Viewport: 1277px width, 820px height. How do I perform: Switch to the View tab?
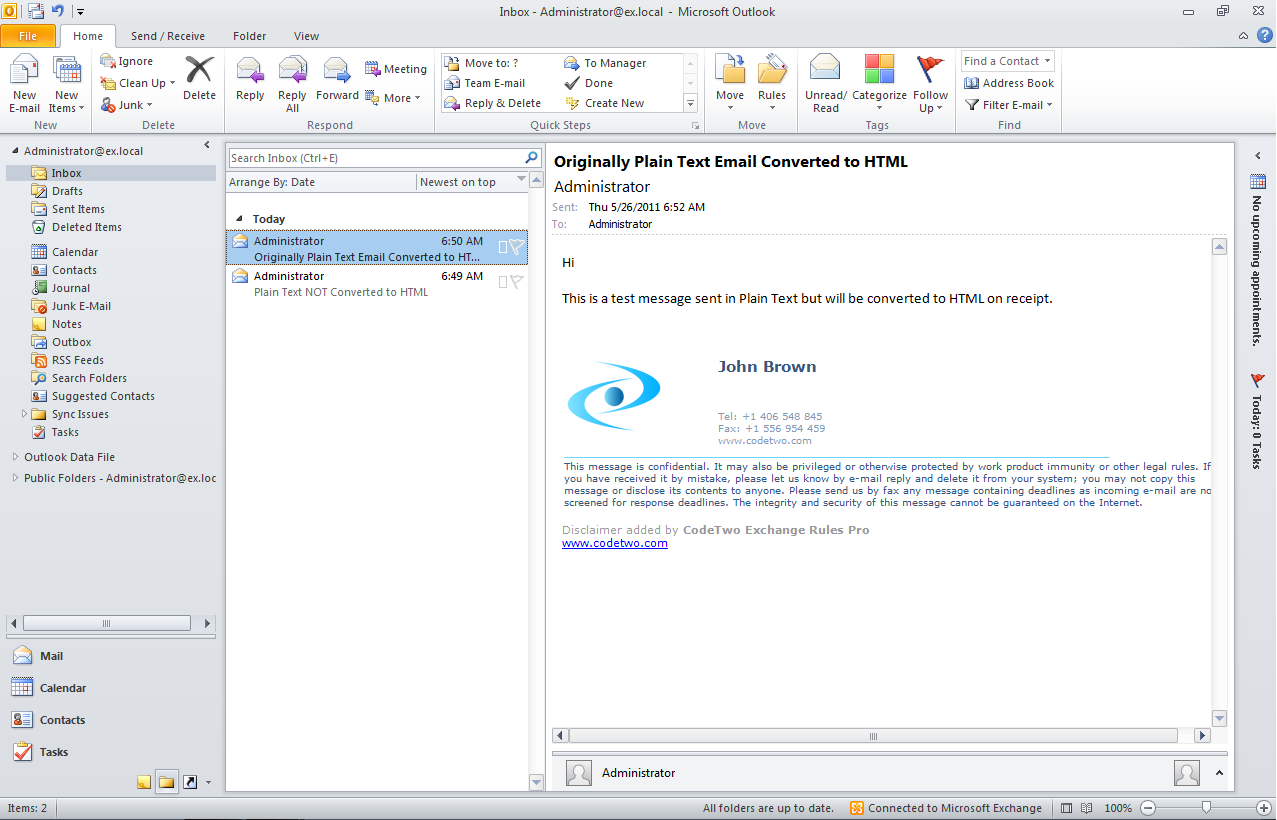[306, 36]
